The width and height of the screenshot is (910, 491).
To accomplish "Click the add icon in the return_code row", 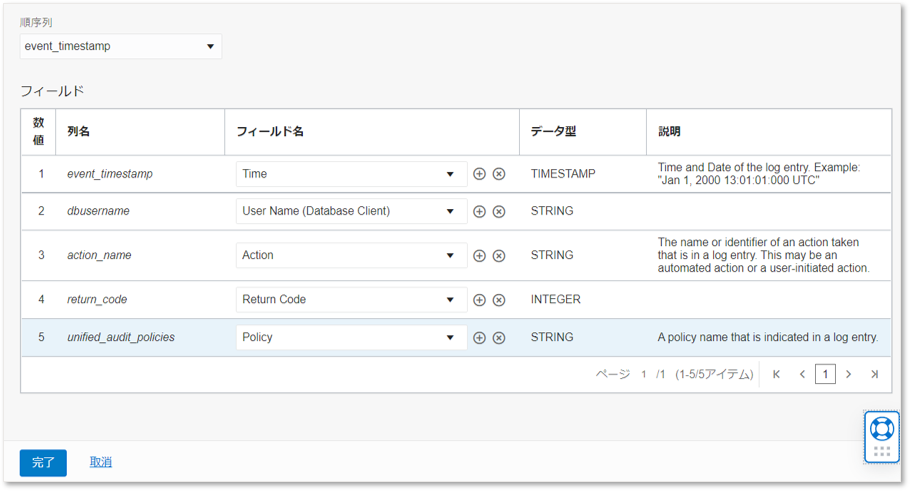I will (x=479, y=300).
